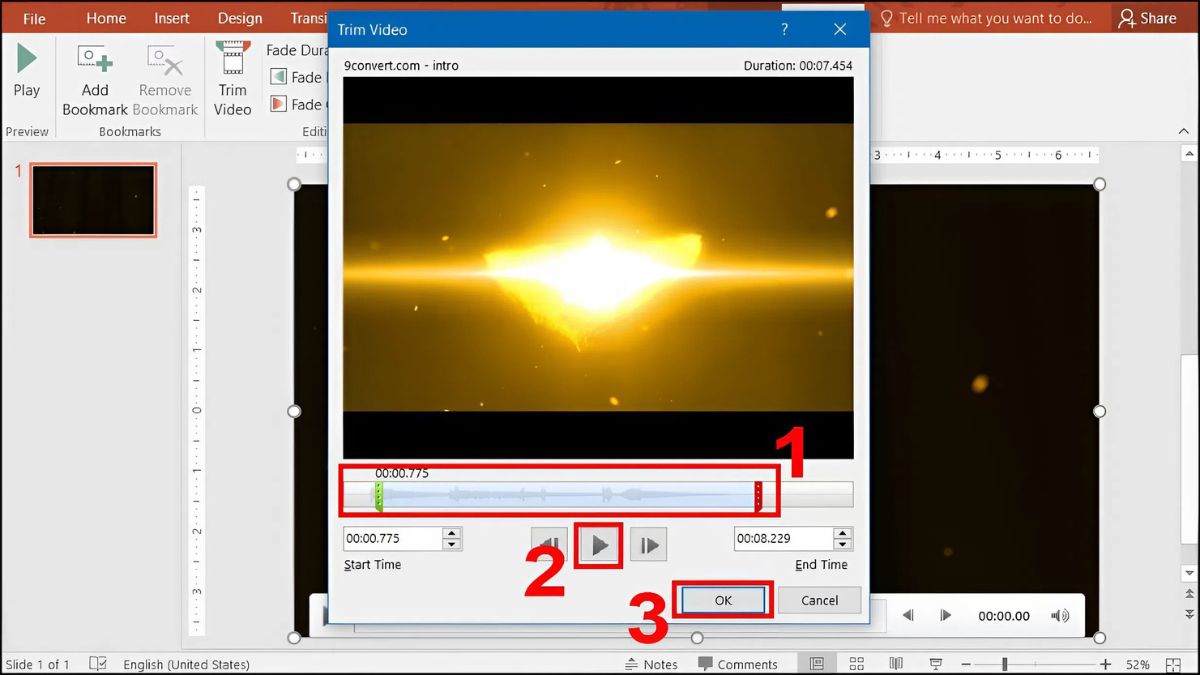Click the green start trim marker

click(379, 494)
